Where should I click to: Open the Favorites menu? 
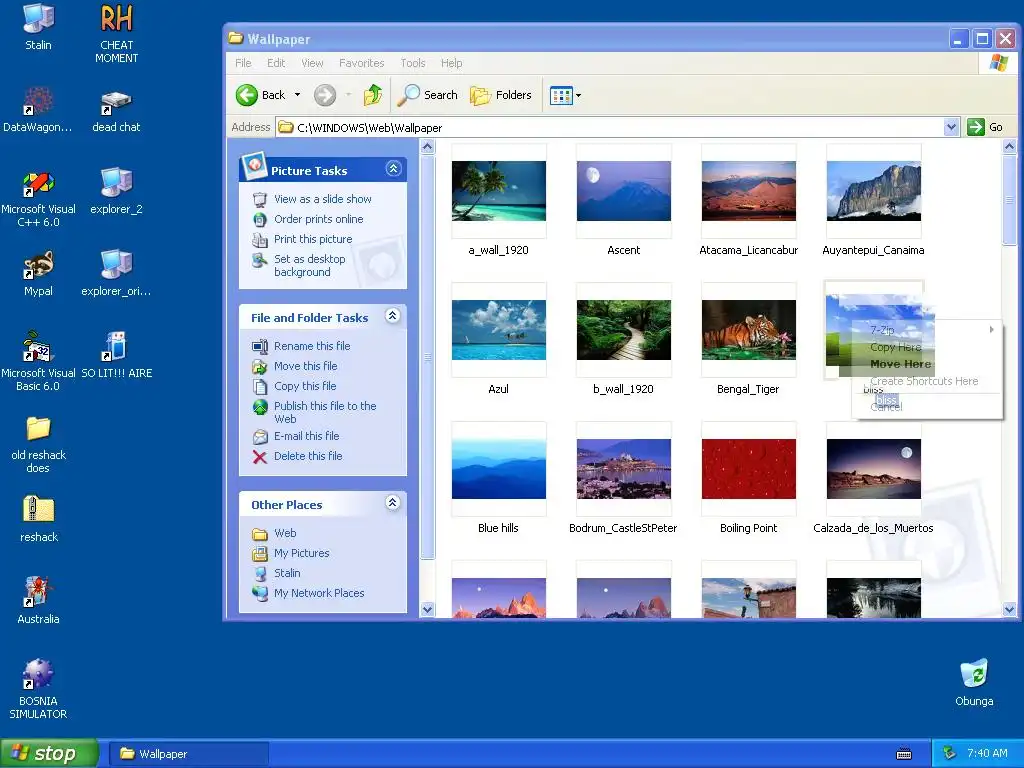[361, 63]
